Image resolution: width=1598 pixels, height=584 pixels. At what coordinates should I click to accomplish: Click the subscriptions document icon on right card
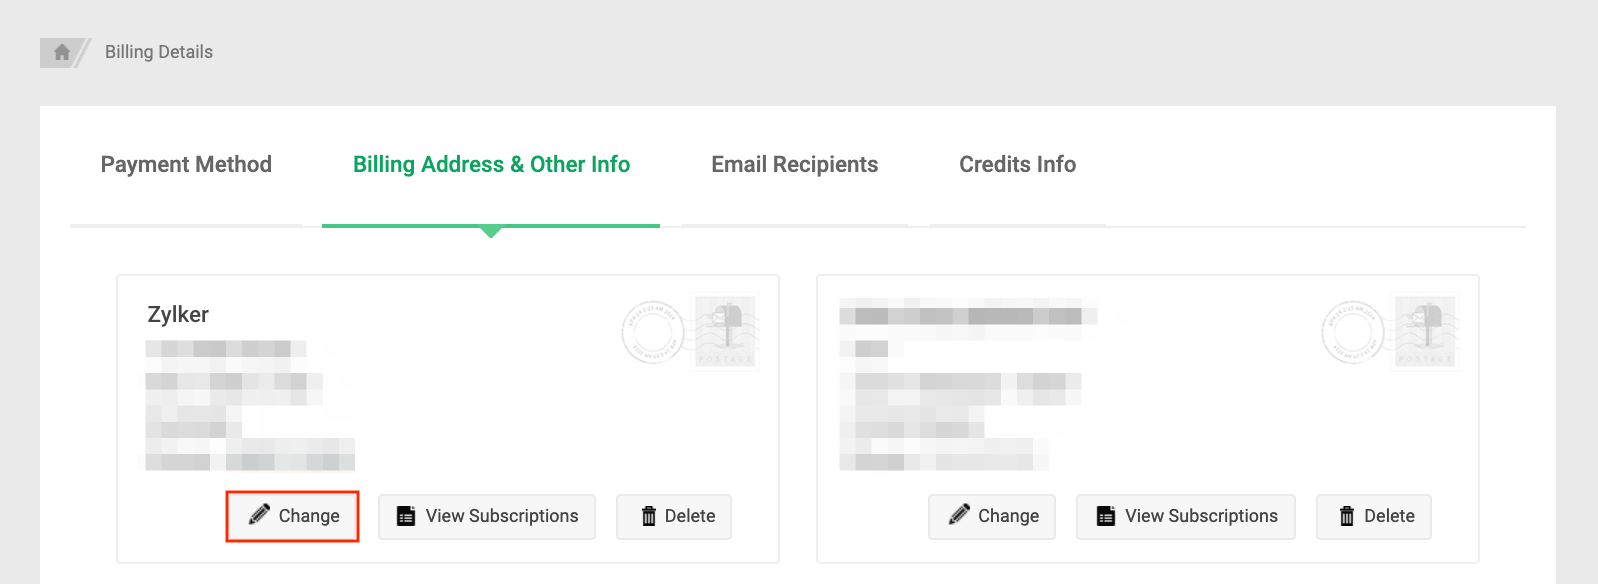pyautogui.click(x=1104, y=516)
